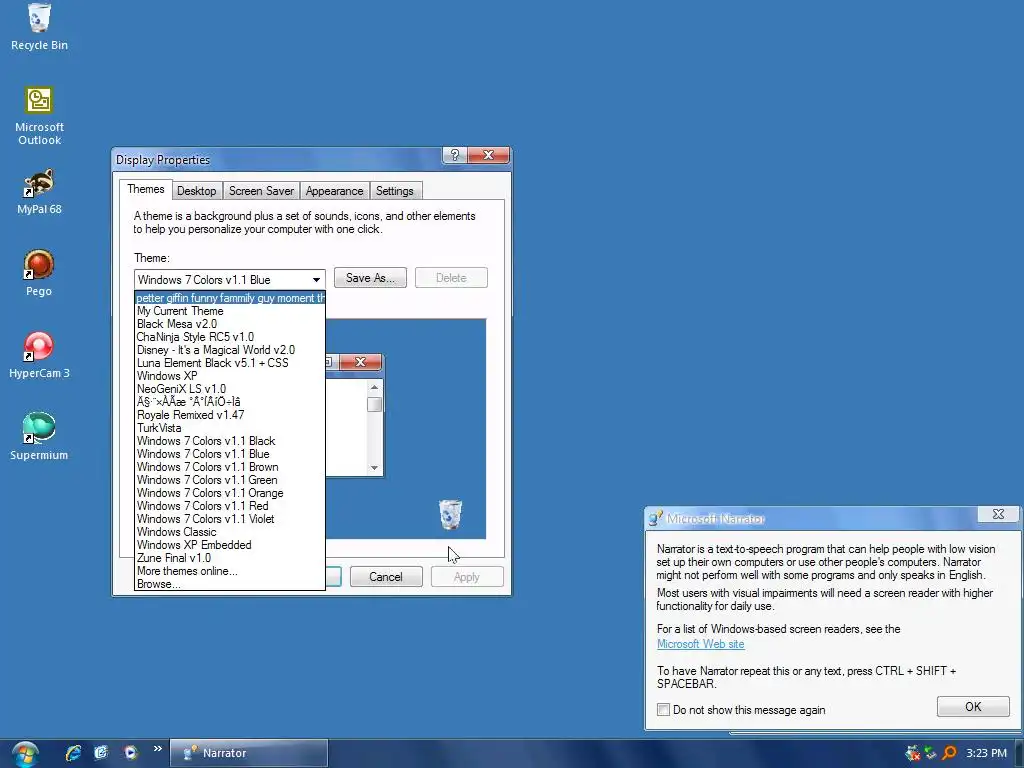The image size is (1024, 768).
Task: Click the preview window scrollbar down arrow
Action: (x=374, y=468)
